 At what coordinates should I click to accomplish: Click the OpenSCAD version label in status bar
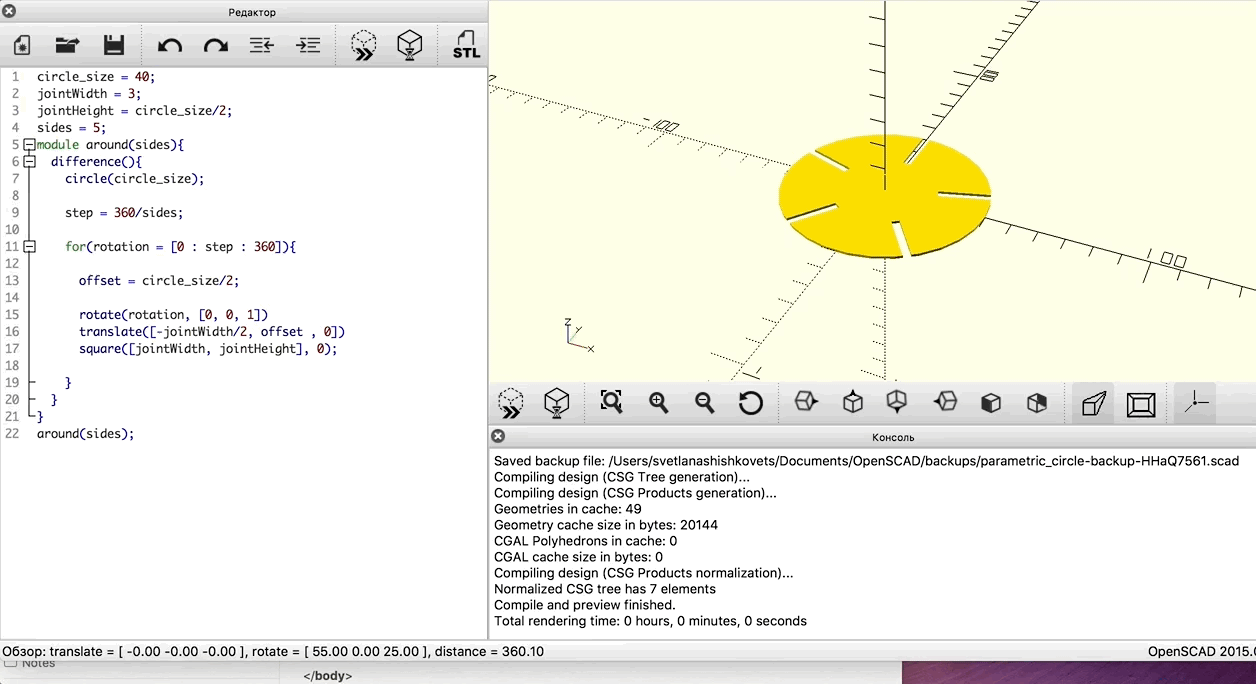point(1201,651)
